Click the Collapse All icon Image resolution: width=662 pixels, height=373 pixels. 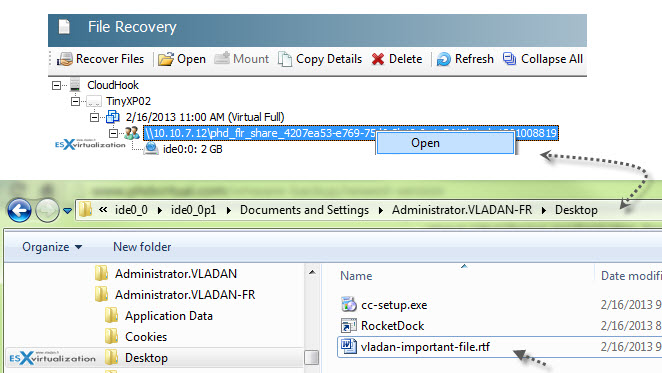510,59
